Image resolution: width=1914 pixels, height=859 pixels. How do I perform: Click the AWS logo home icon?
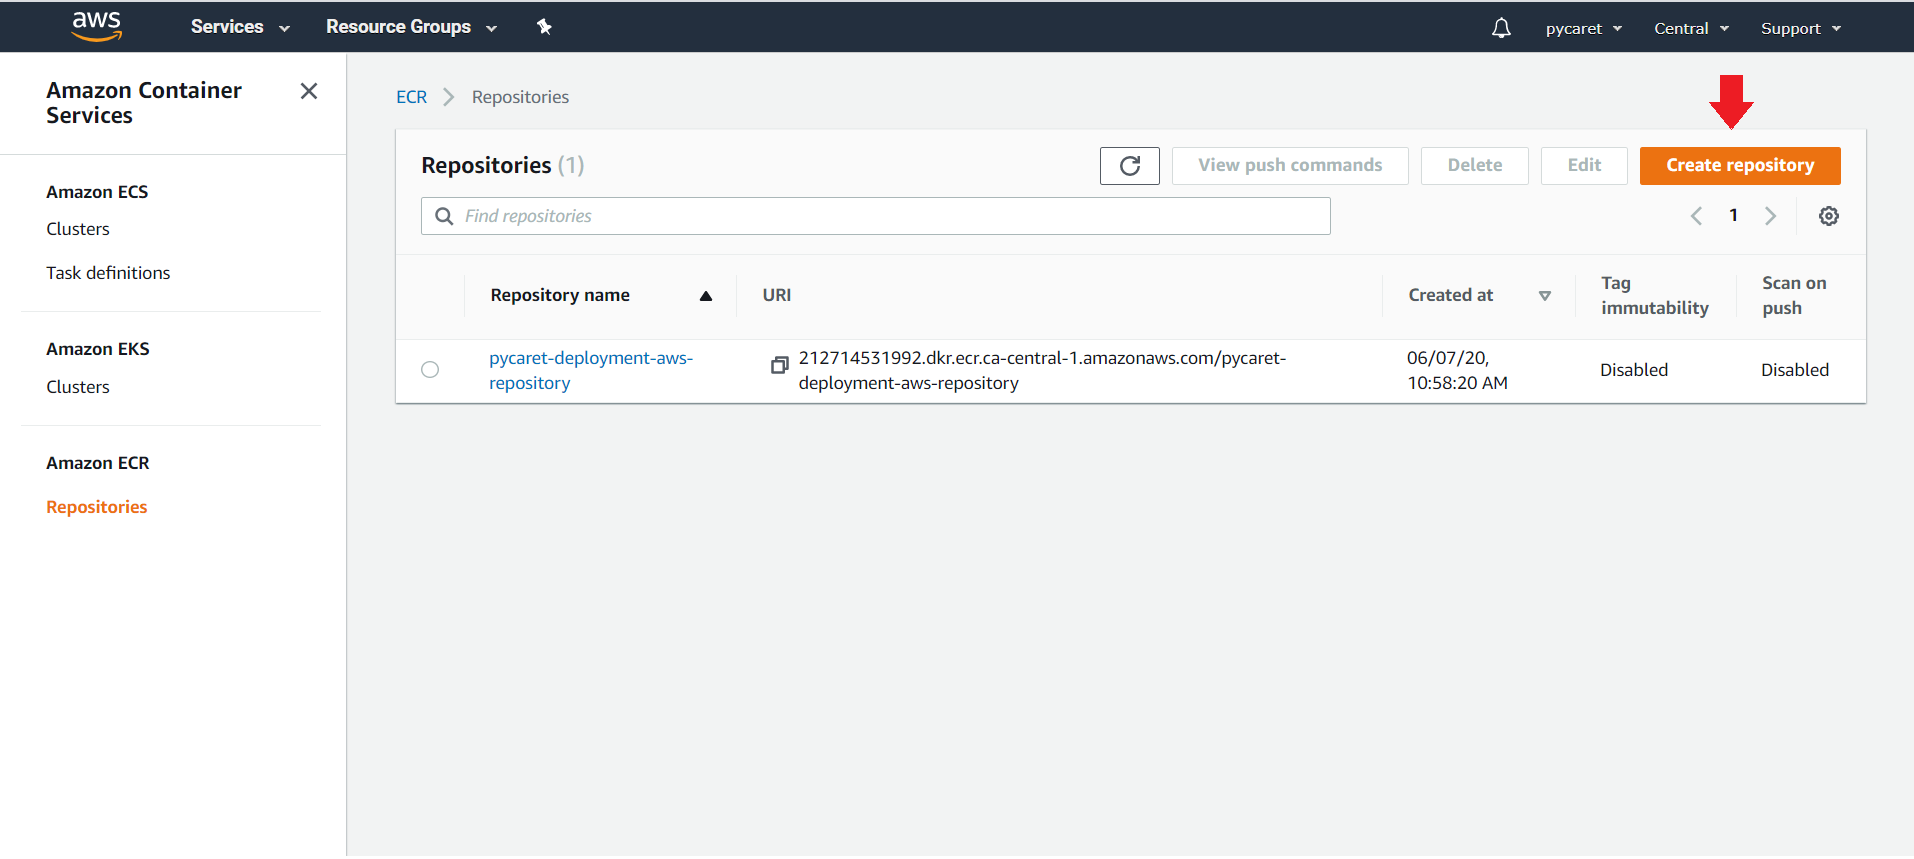click(96, 27)
